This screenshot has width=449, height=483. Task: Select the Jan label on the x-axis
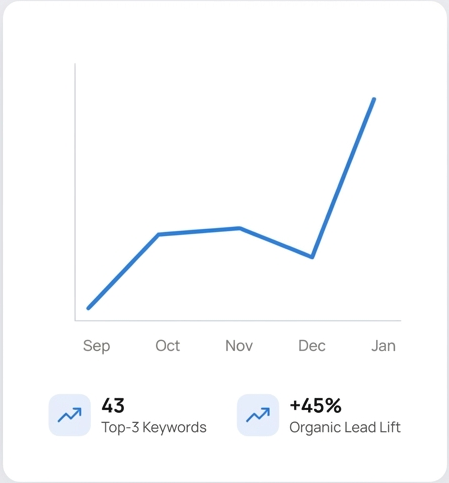tap(383, 346)
